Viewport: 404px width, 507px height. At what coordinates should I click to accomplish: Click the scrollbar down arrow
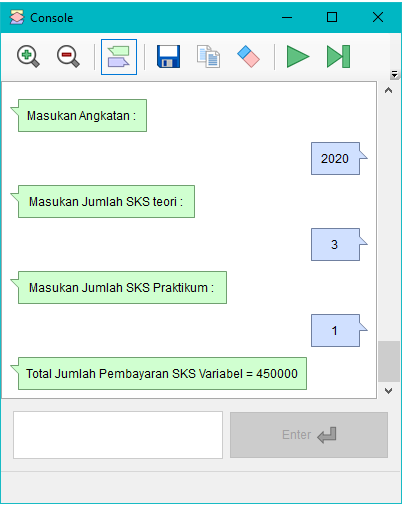coord(388,391)
